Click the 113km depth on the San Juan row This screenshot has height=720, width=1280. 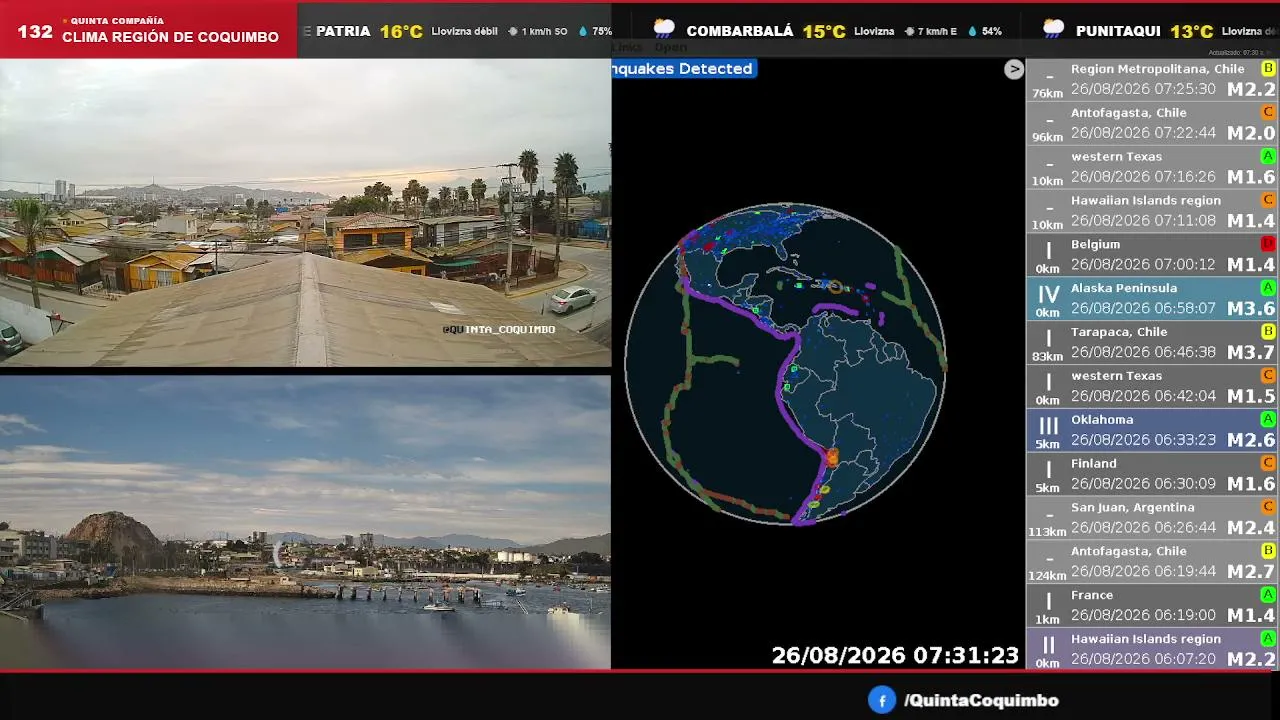click(x=1048, y=532)
